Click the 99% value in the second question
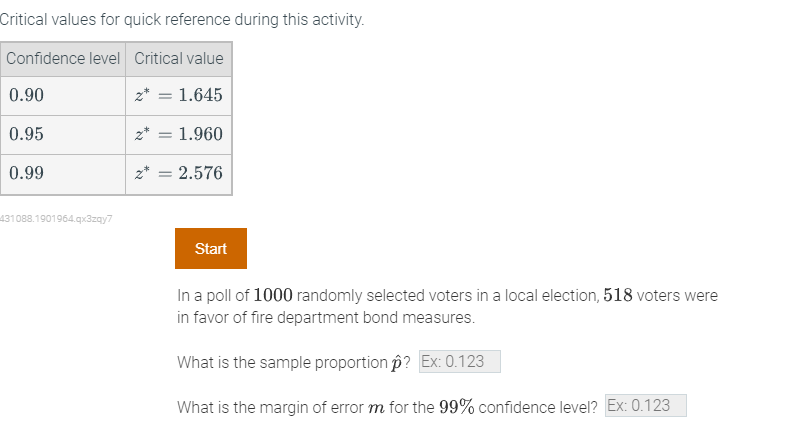The width and height of the screenshot is (793, 445). (456, 407)
